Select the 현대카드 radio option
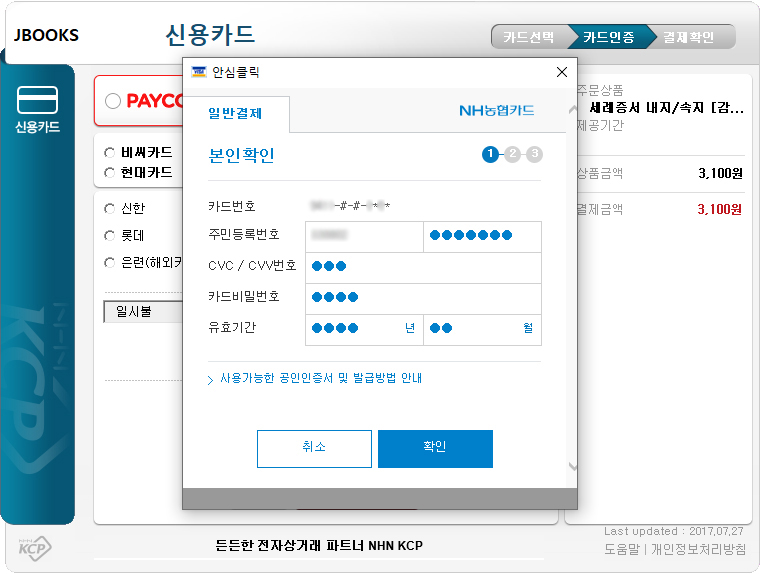Image resolution: width=760 pixels, height=574 pixels. coord(110,173)
